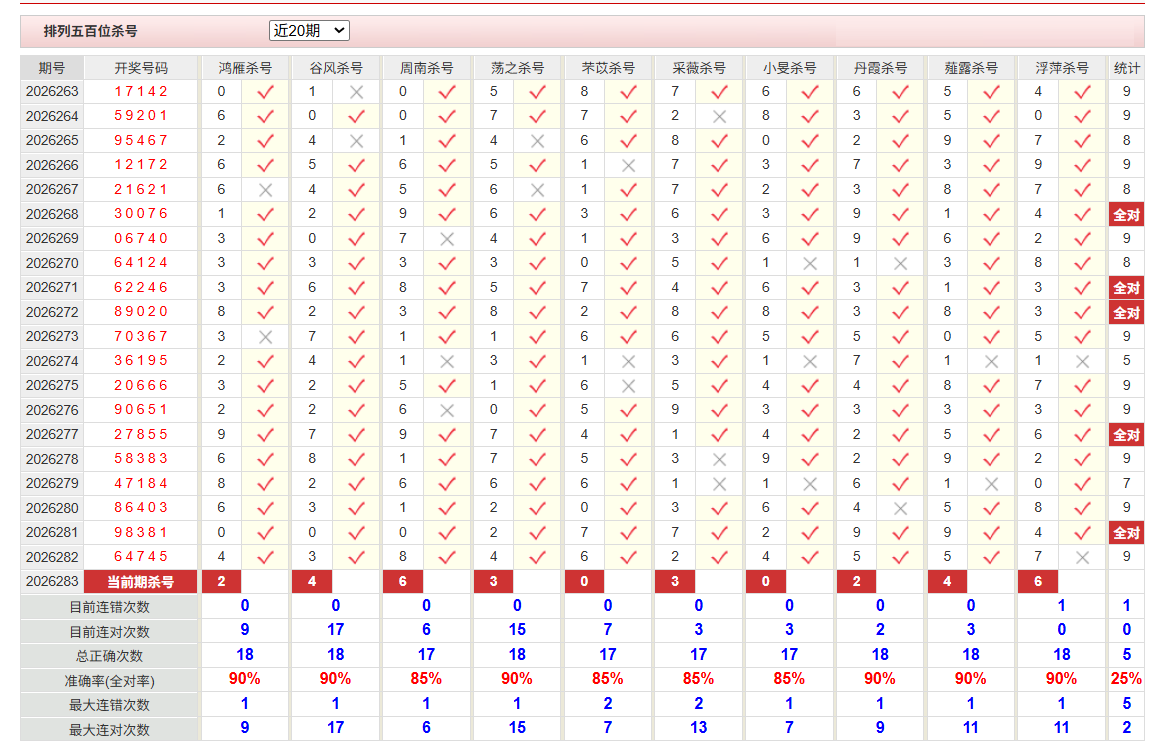This screenshot has height=754, width=1157.
Task: Click the 最大连对次数 row label
Action: (109, 730)
